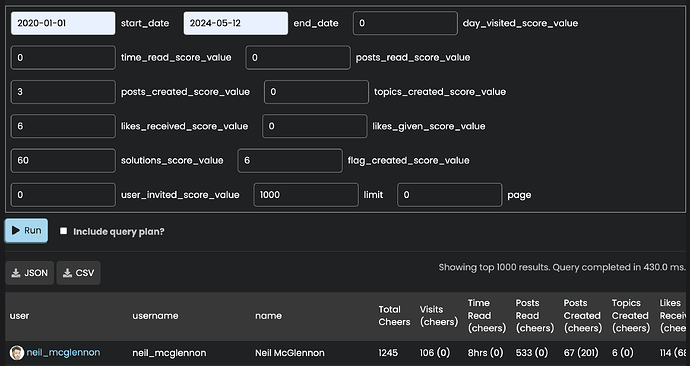Screen dimensions: 690x366
Task: Click the end_date field label
Action: pyautogui.click(x=316, y=23)
